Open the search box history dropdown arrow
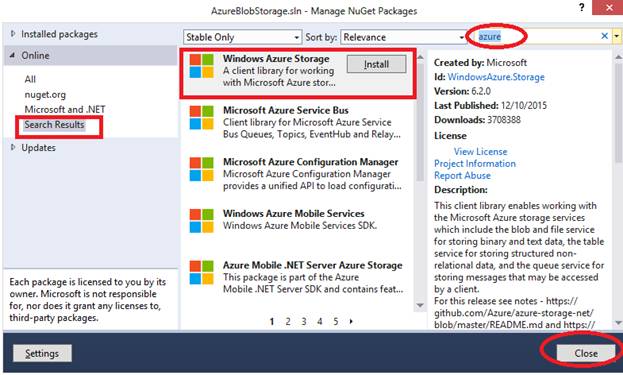Image resolution: width=623 pixels, height=375 pixels. click(616, 36)
